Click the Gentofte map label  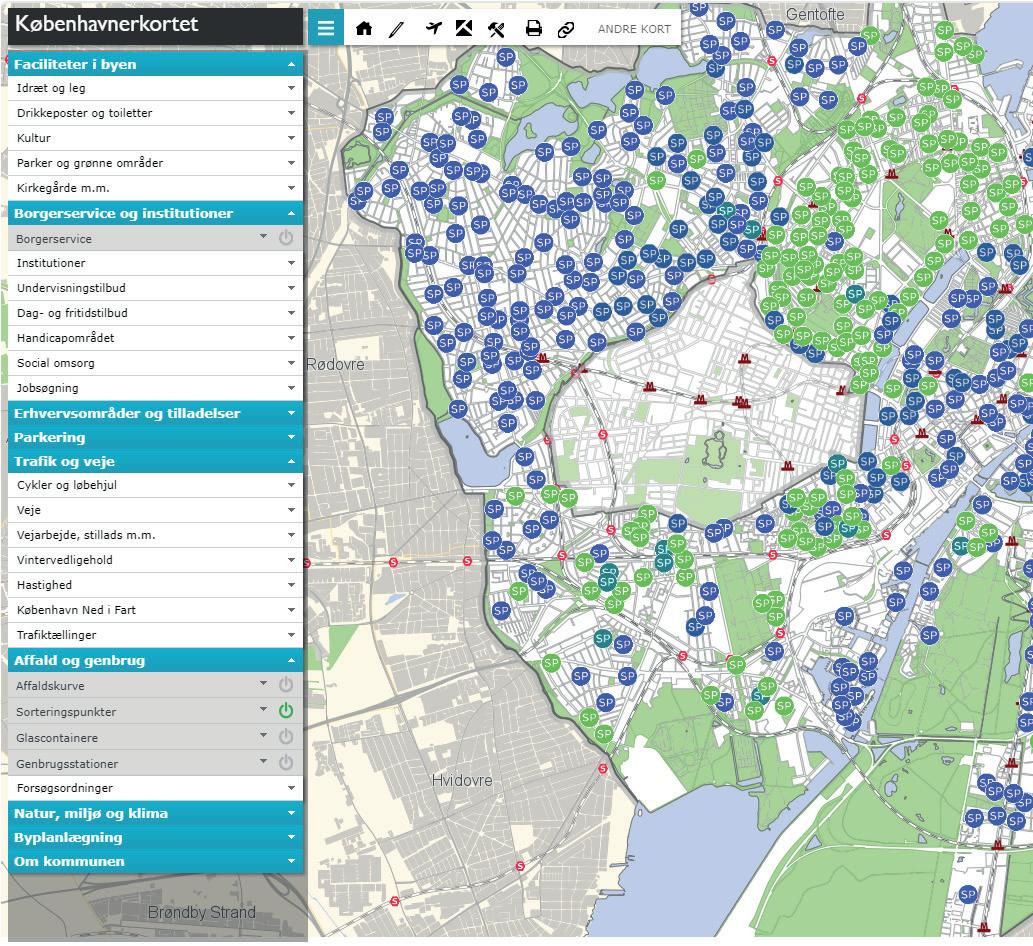click(x=815, y=14)
